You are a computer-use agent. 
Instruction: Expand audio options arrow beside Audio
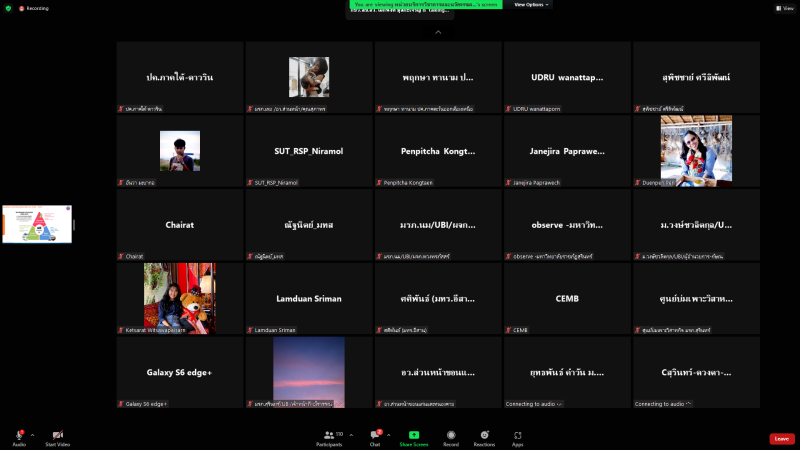pos(32,435)
